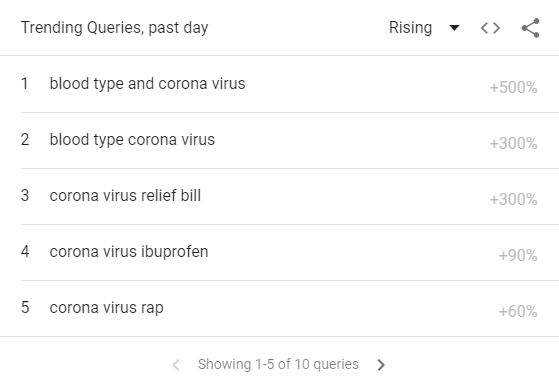Click the +60% rising value
559x387 pixels.
pos(518,311)
